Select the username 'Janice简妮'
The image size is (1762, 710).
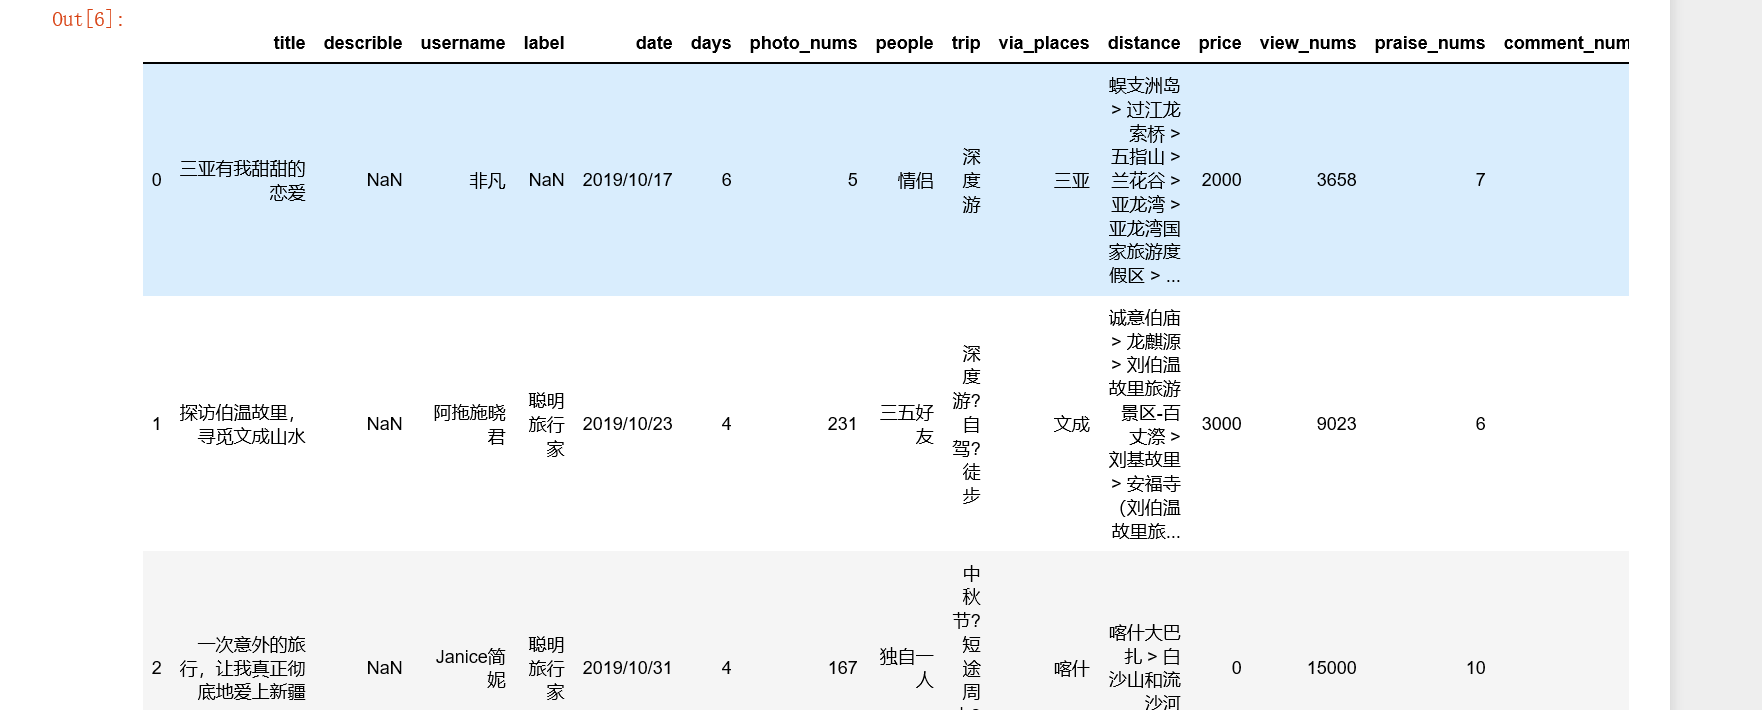pyautogui.click(x=471, y=668)
